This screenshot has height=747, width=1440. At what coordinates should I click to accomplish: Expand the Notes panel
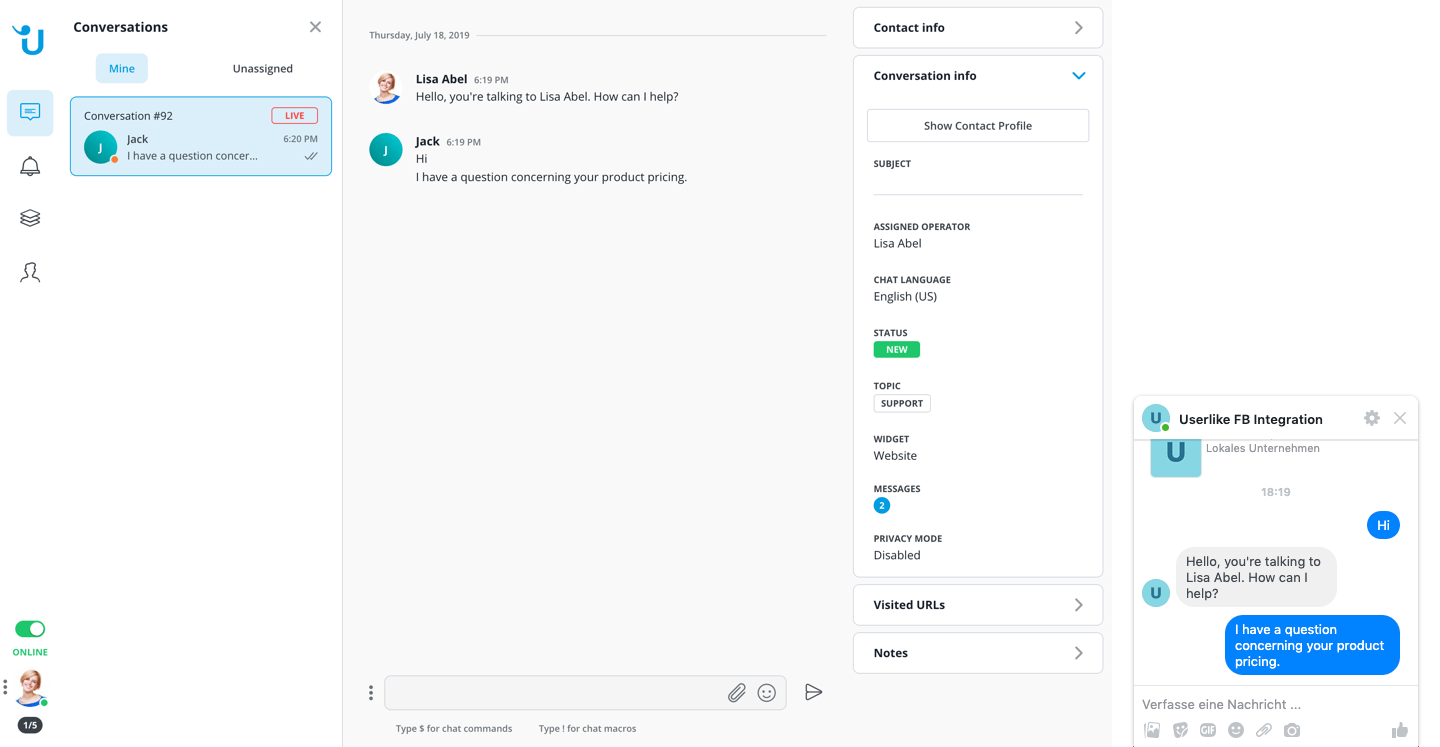pos(977,653)
